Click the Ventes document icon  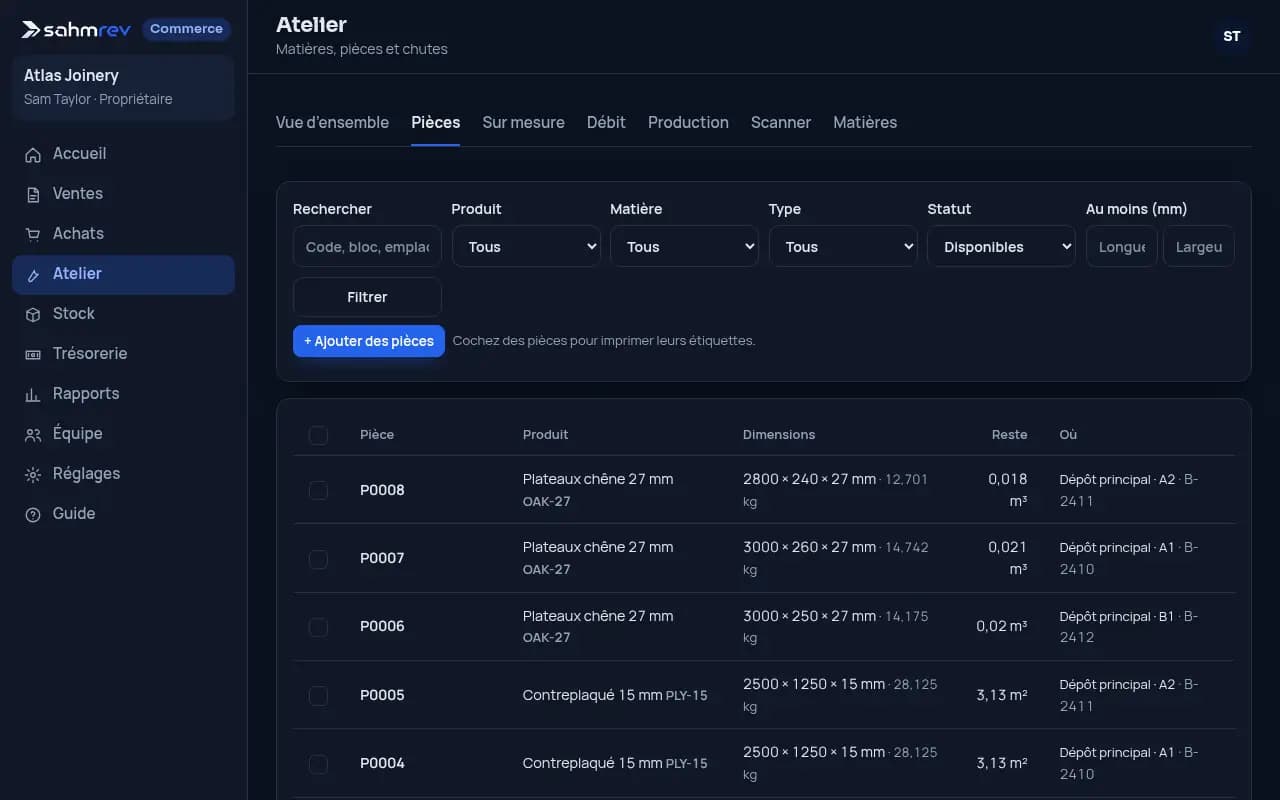[33, 194]
